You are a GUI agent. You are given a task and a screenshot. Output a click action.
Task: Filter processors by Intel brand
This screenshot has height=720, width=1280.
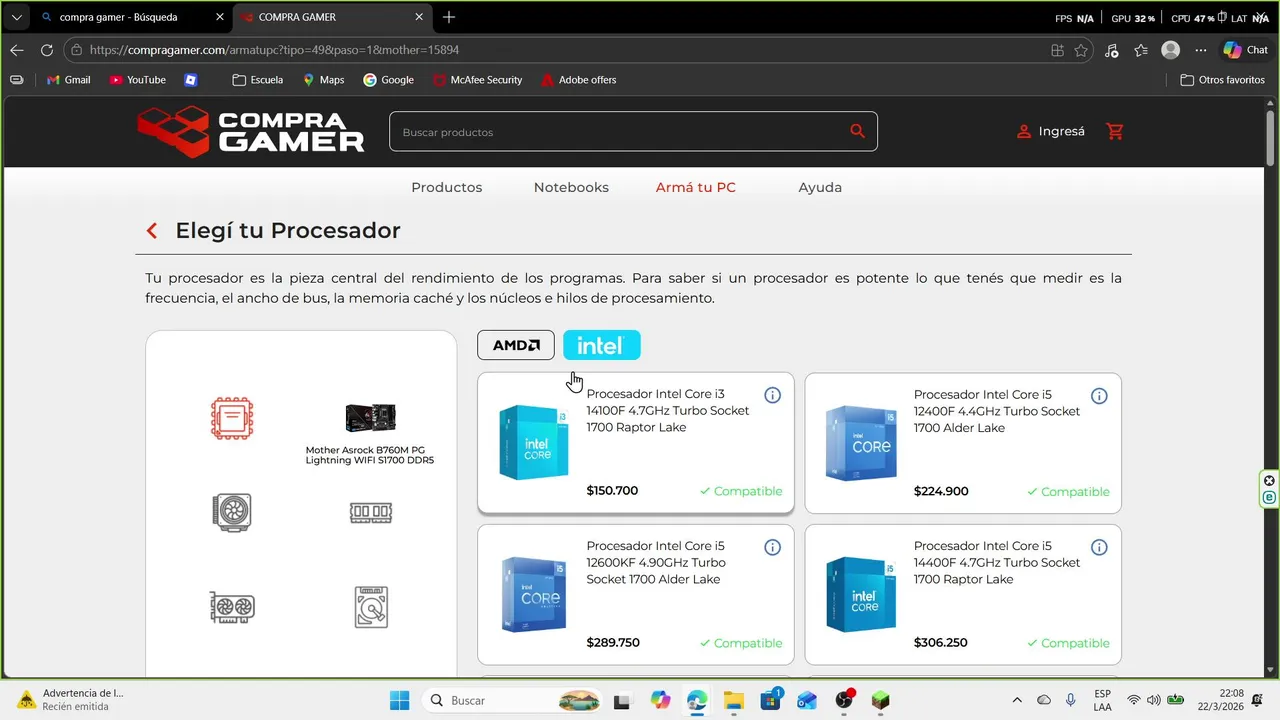602,345
